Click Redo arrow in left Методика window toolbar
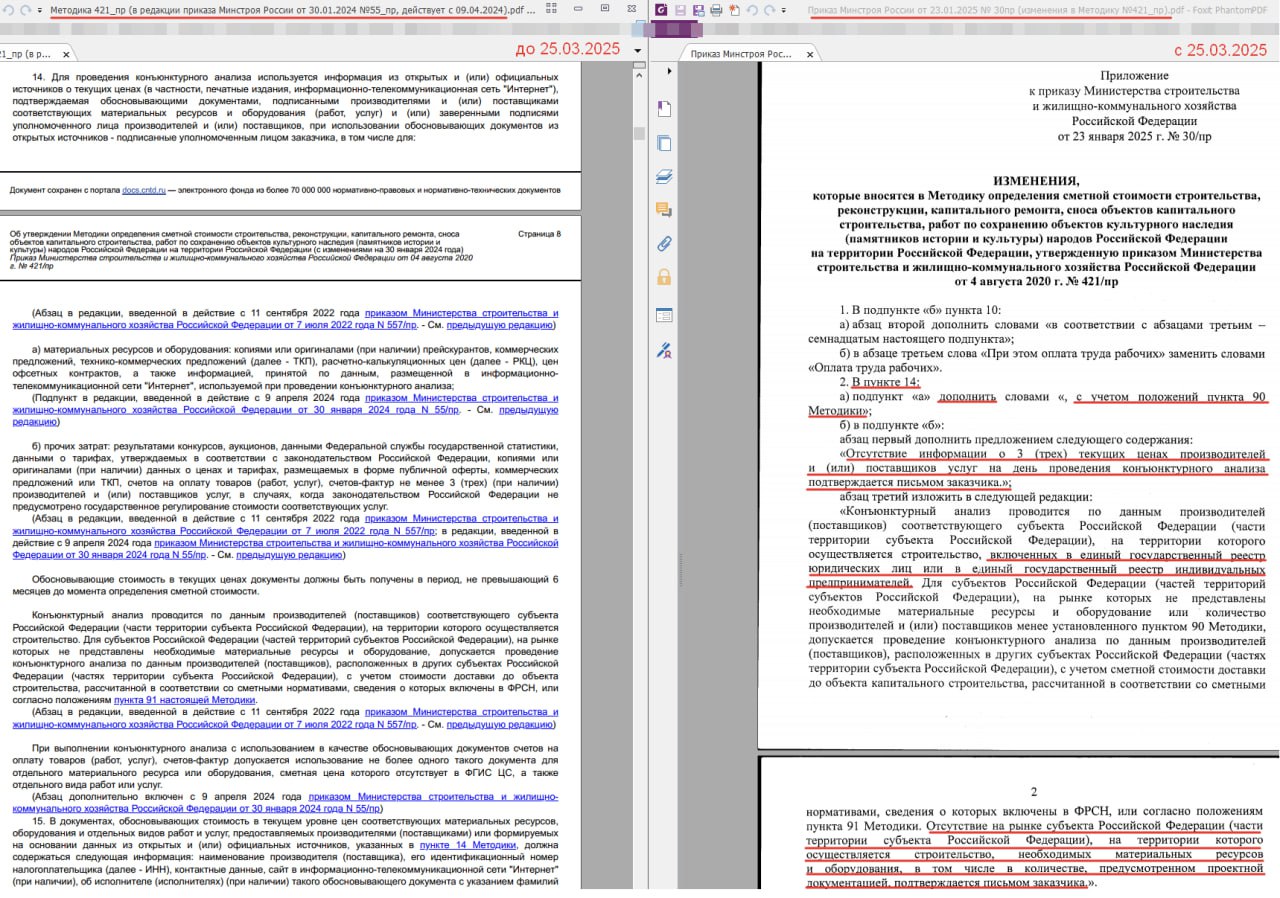The width and height of the screenshot is (1280, 898). 24,10
